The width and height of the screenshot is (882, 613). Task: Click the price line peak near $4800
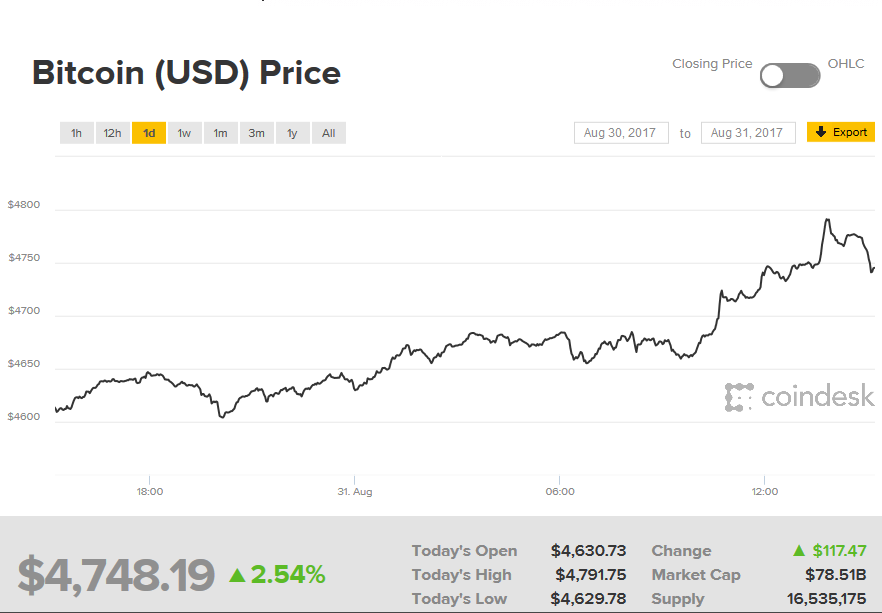(827, 219)
